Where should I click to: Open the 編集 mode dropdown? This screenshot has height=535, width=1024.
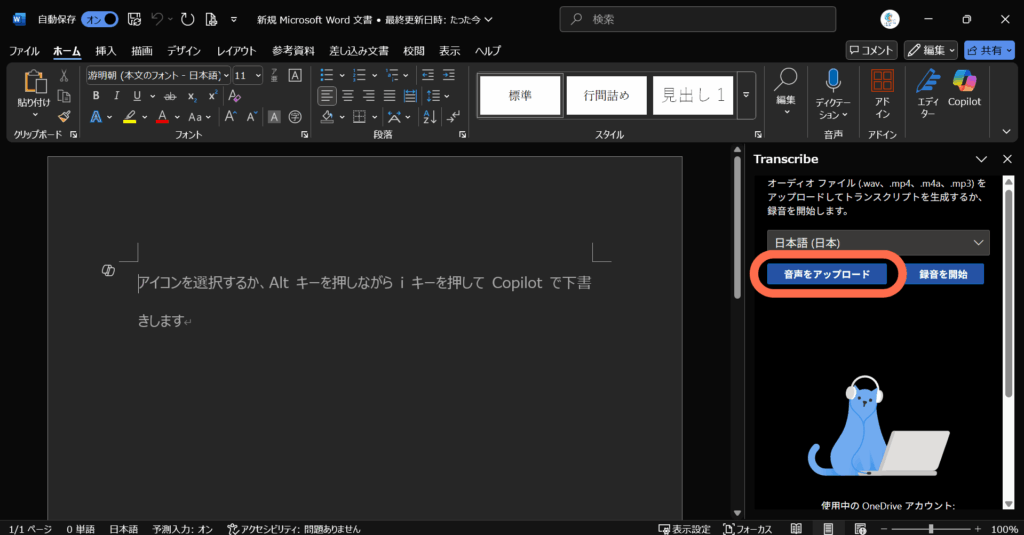(931, 50)
